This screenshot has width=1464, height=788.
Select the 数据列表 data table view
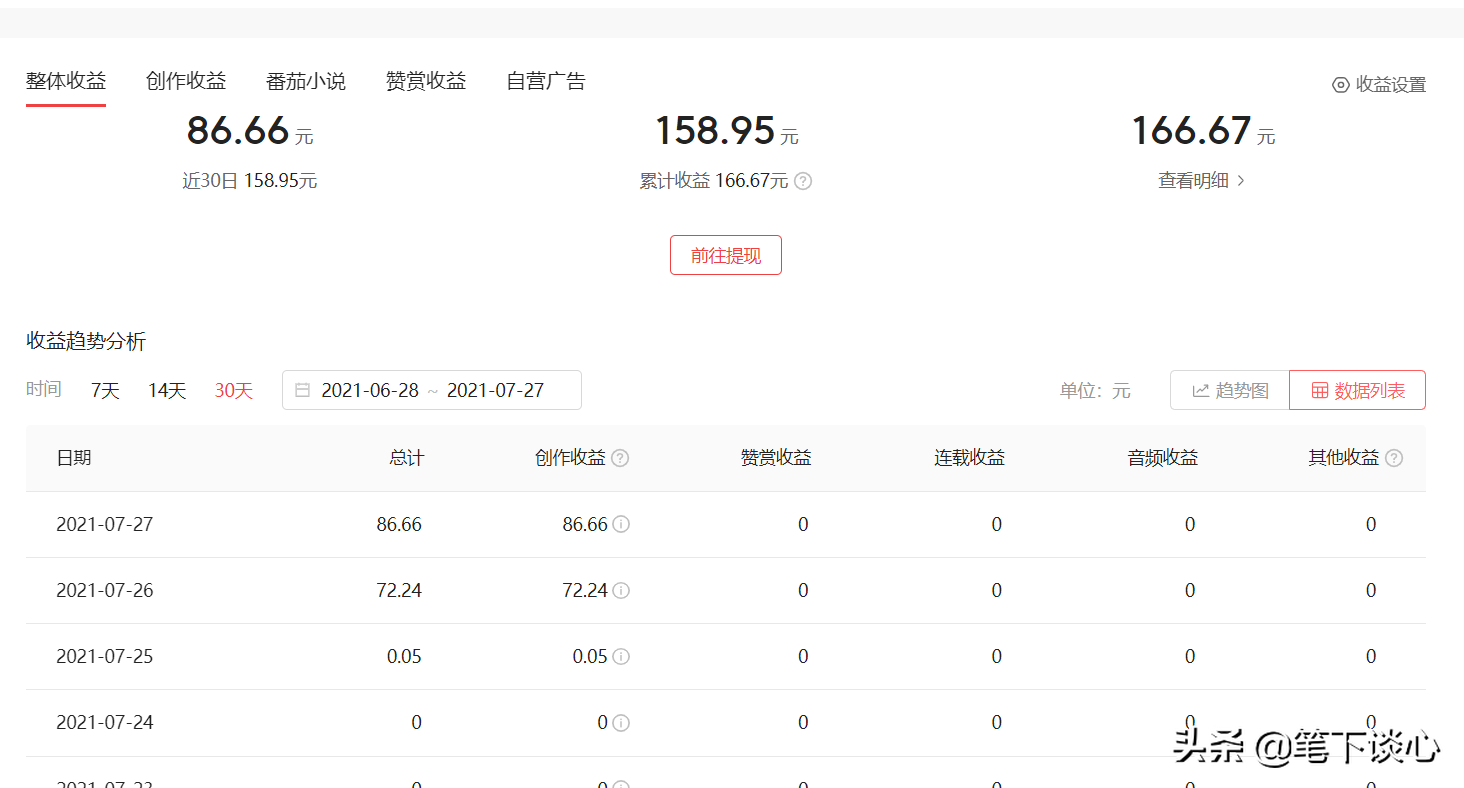click(x=1357, y=390)
